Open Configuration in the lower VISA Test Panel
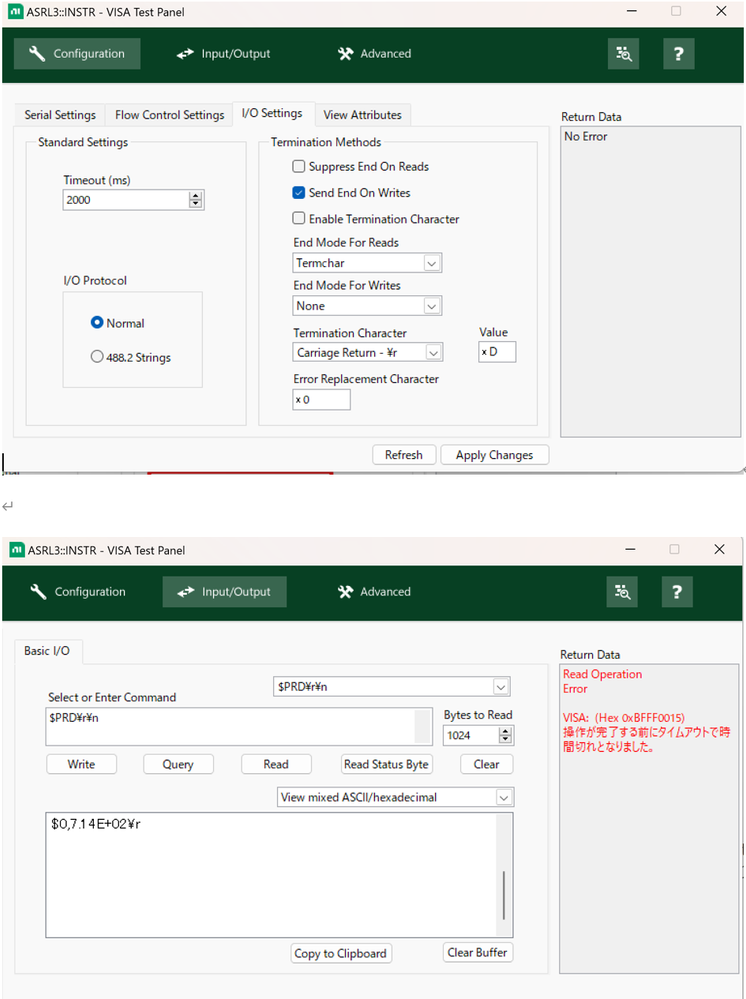746x999 pixels. click(x=78, y=592)
